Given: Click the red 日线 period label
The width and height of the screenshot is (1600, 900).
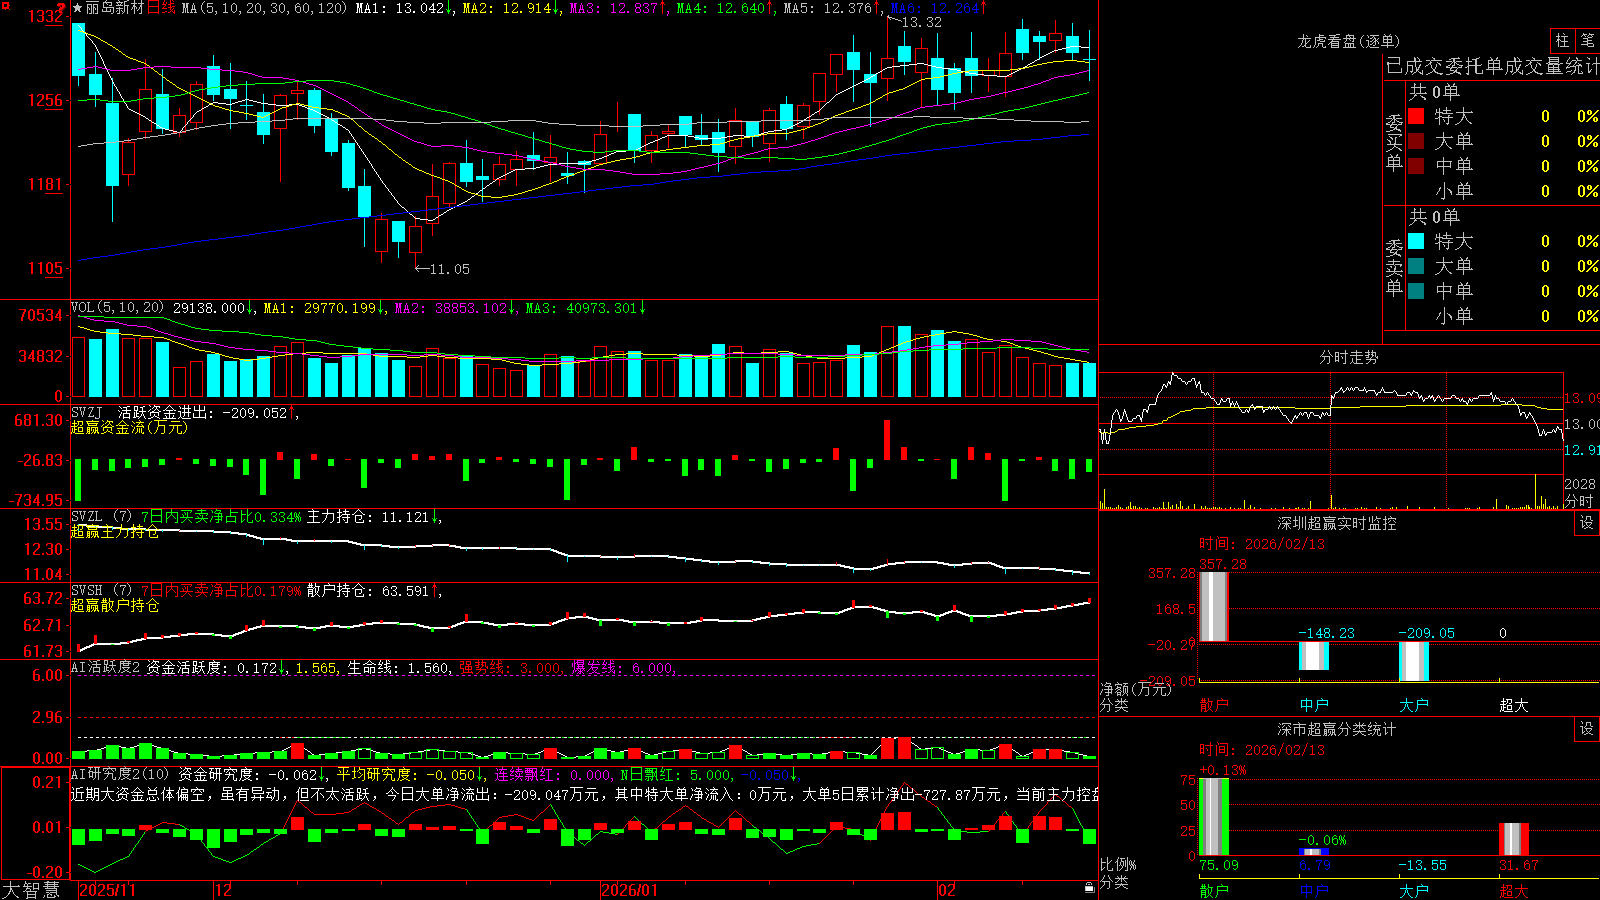Looking at the screenshot, I should pyautogui.click(x=161, y=8).
